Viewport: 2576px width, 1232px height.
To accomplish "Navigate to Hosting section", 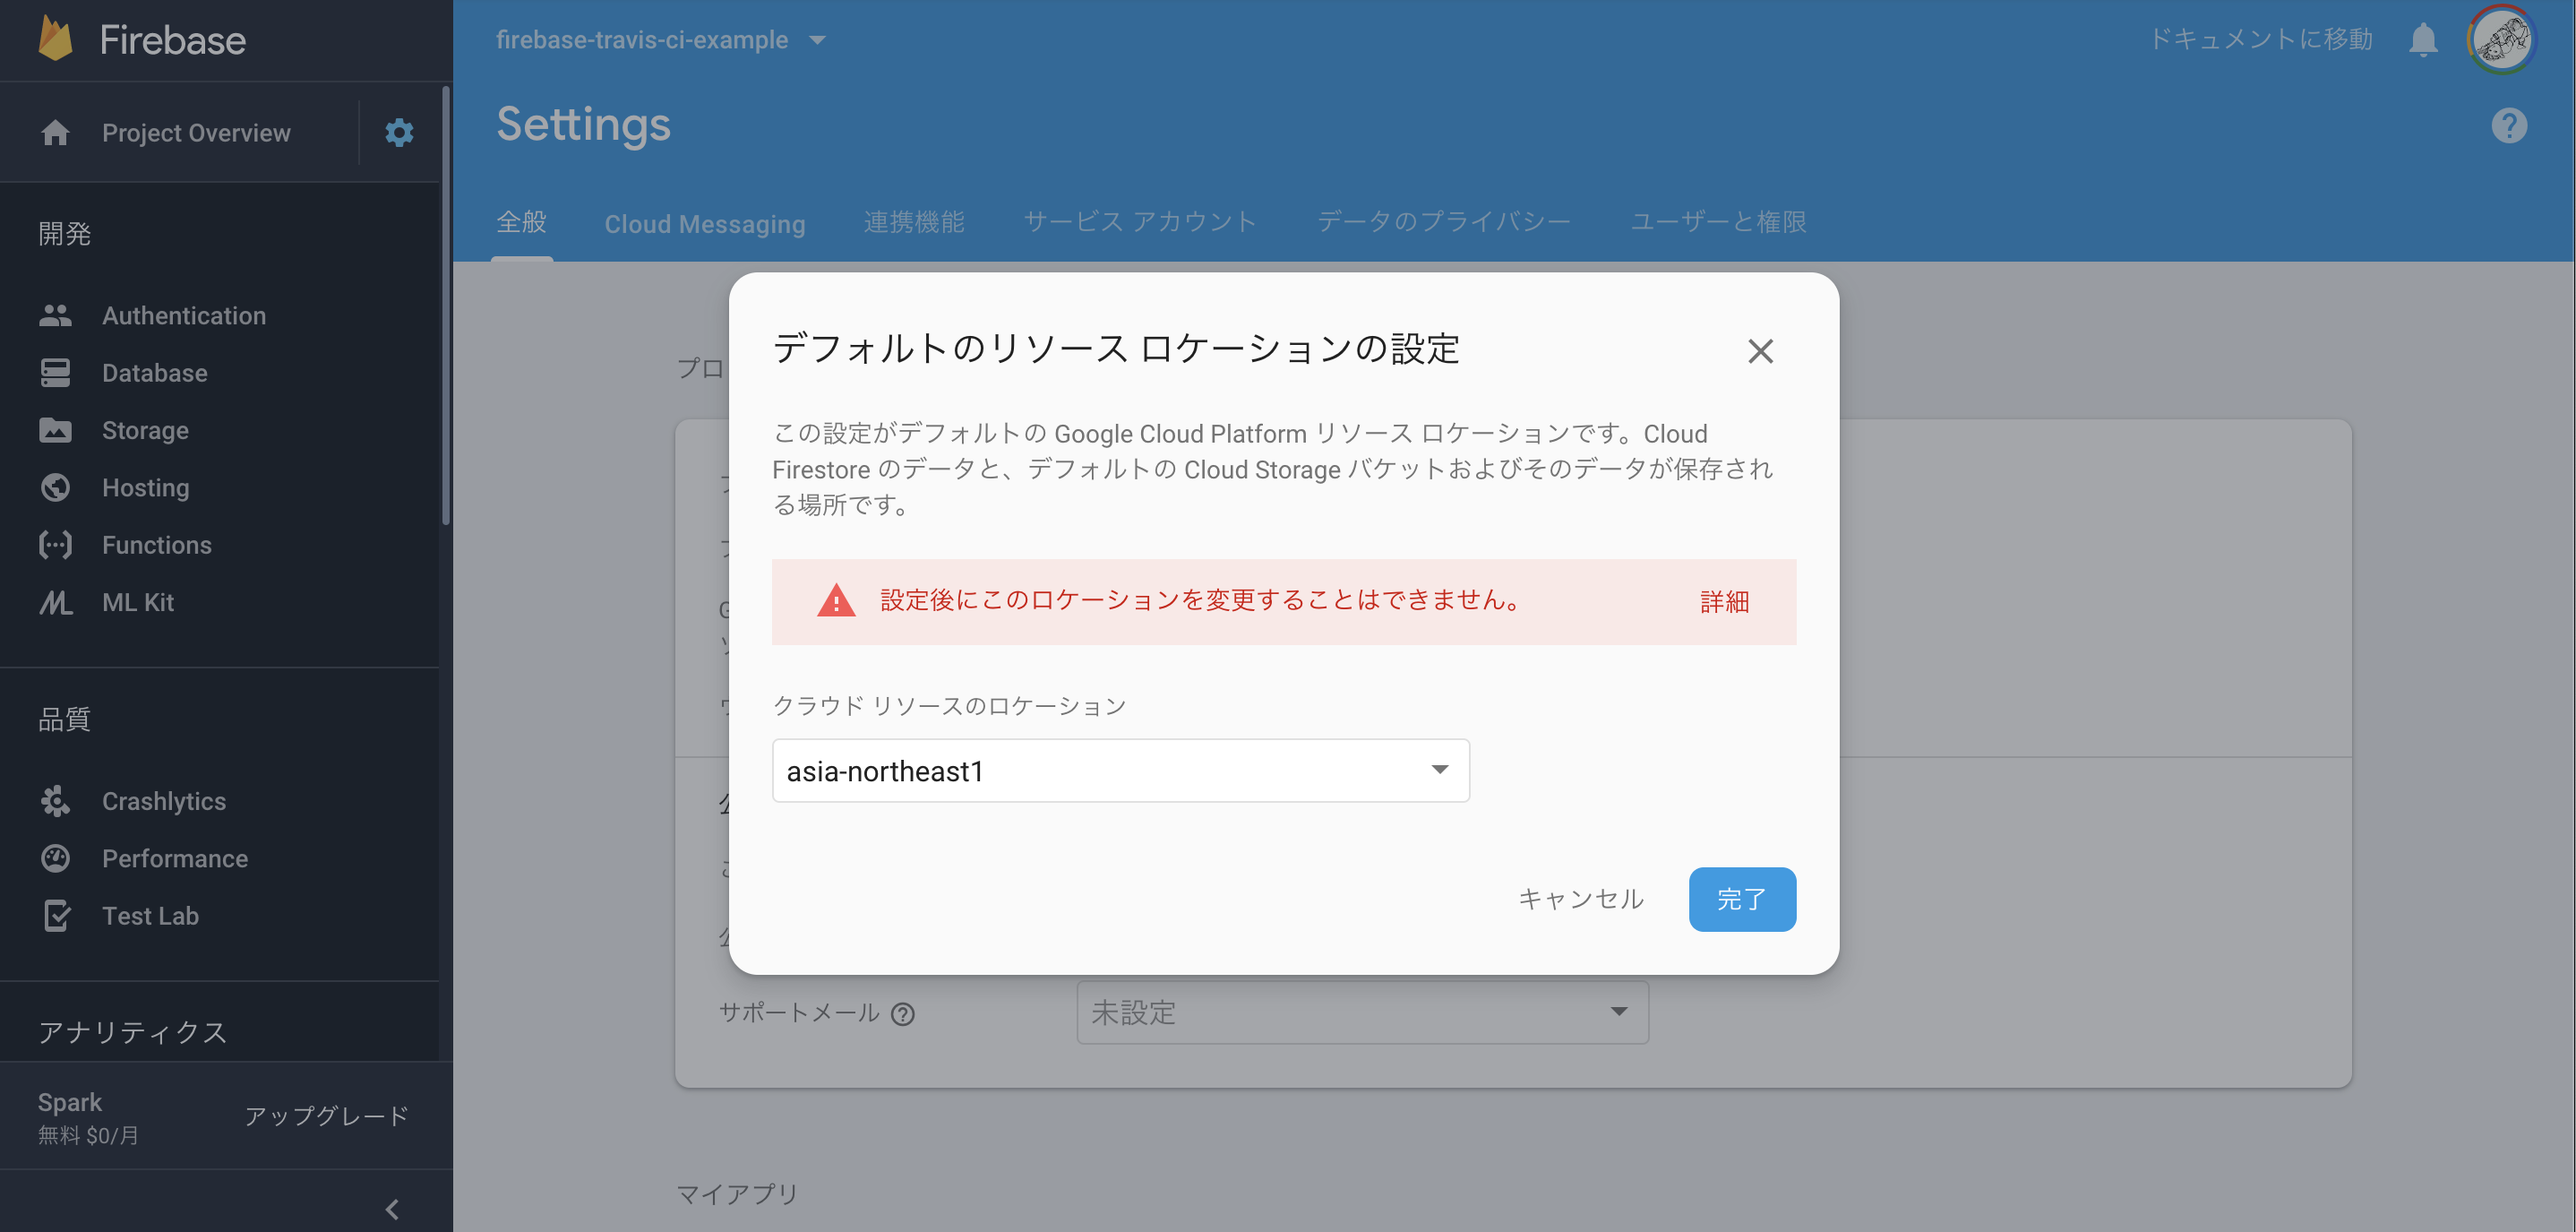I will (144, 487).
